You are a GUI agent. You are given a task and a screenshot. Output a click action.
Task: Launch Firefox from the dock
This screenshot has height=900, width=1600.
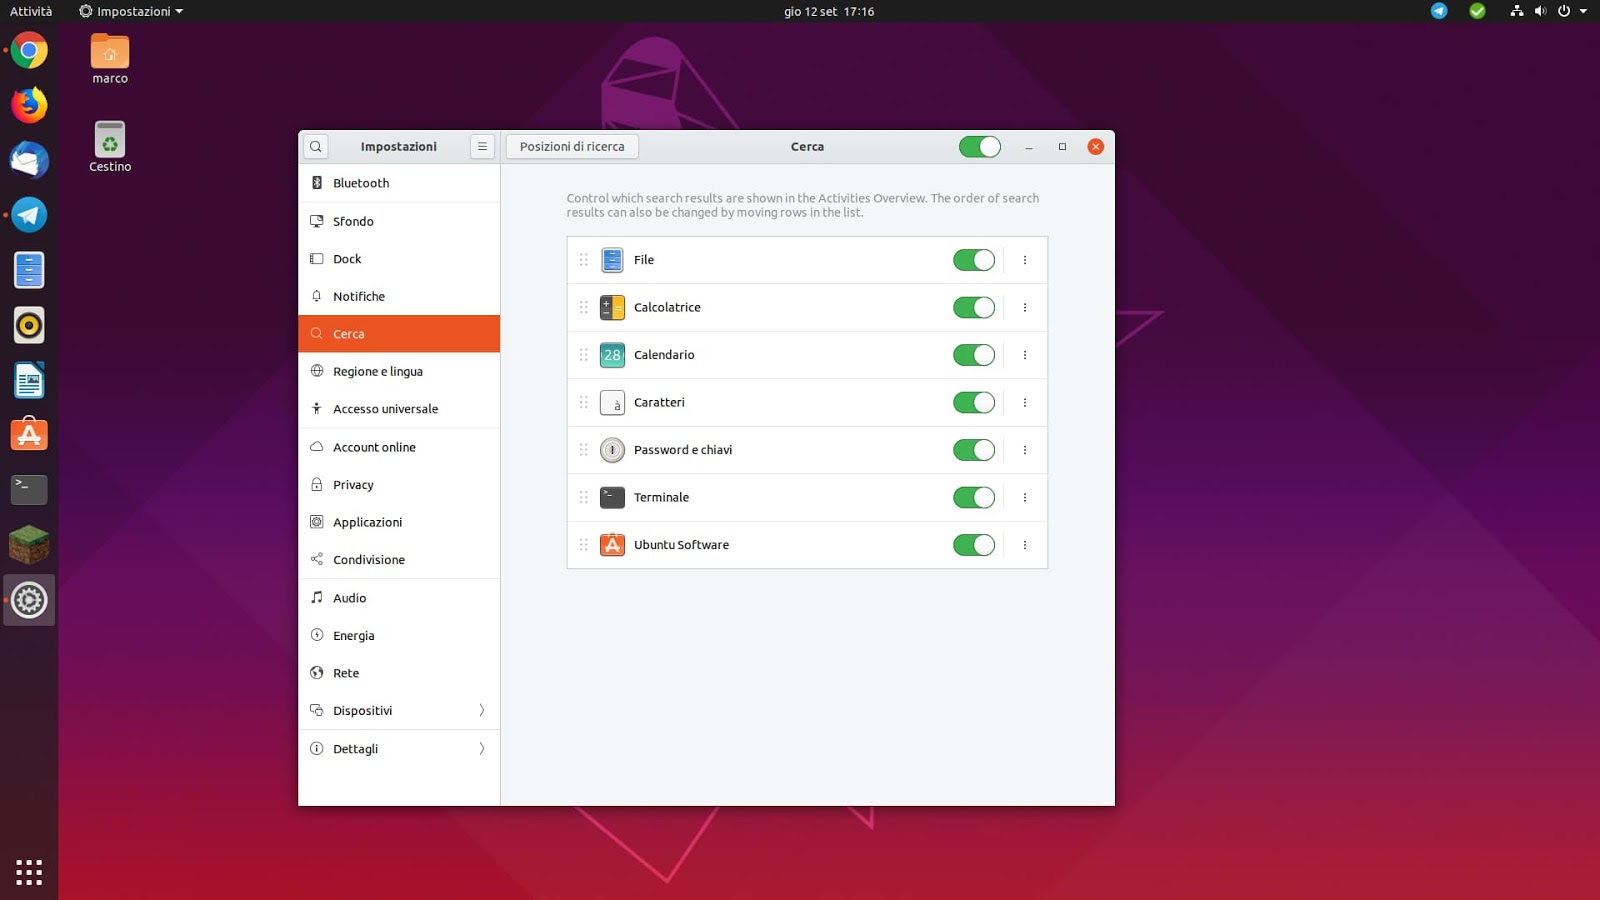29,105
